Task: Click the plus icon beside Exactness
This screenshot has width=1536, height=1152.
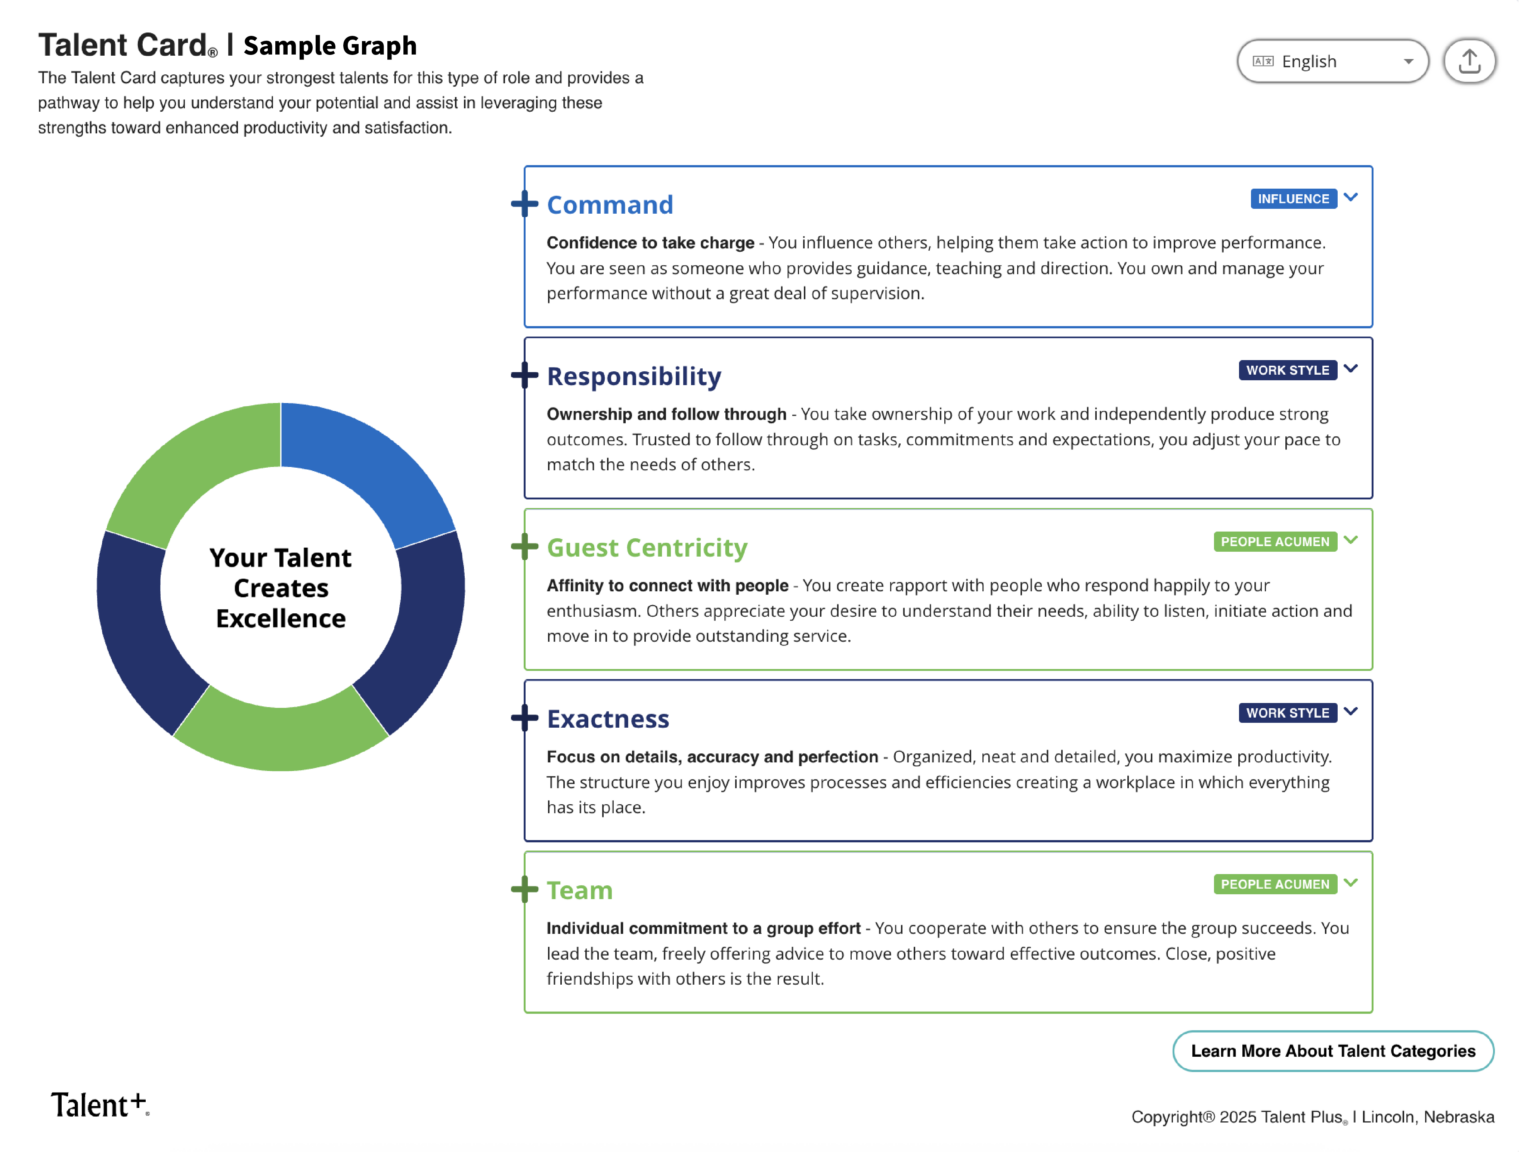Action: [x=524, y=718]
